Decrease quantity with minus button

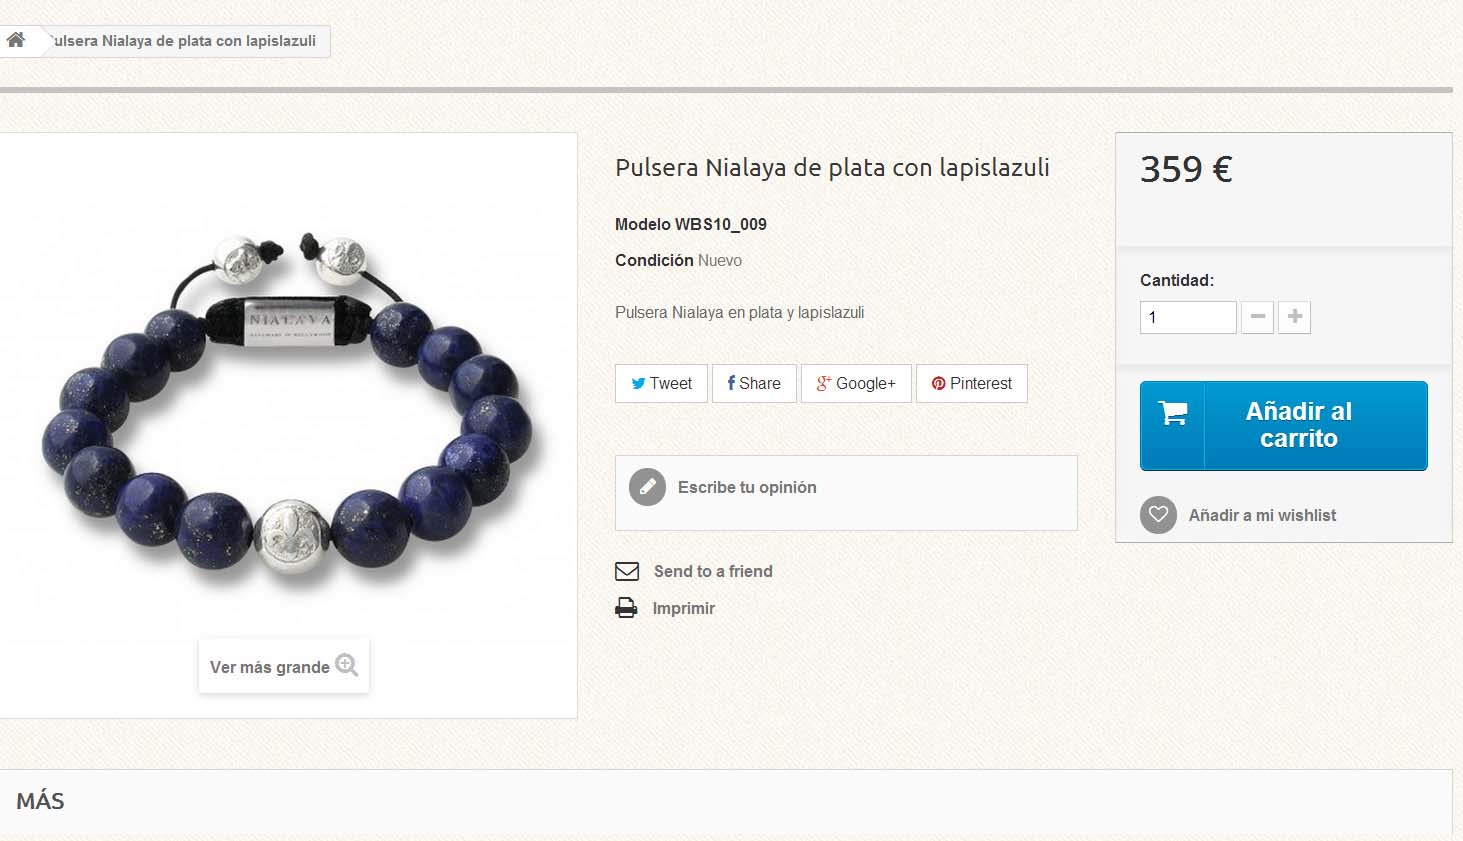[1258, 317]
